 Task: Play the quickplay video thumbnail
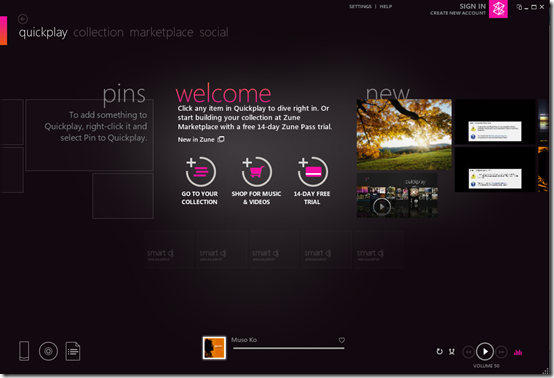pos(397,195)
